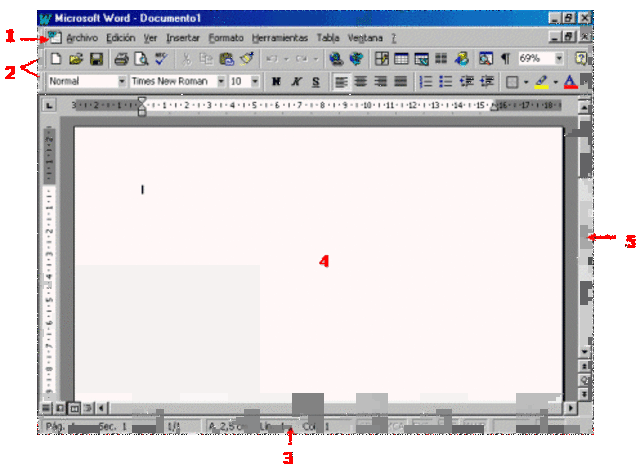Open the Tabla menu
Screen dimensions: 640x469
(328, 38)
